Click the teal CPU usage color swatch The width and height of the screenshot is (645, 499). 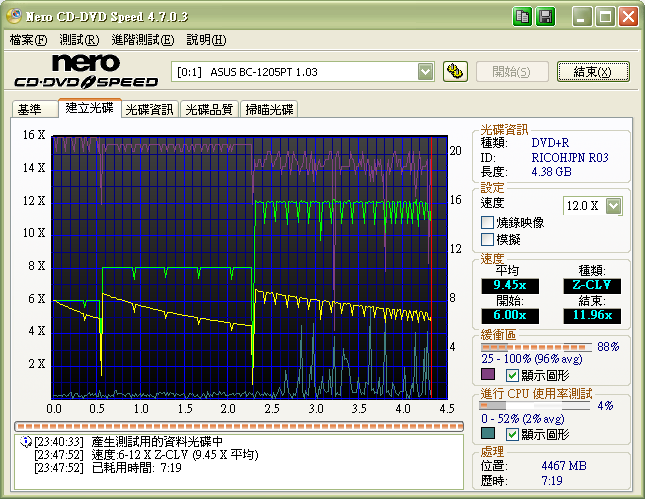488,433
